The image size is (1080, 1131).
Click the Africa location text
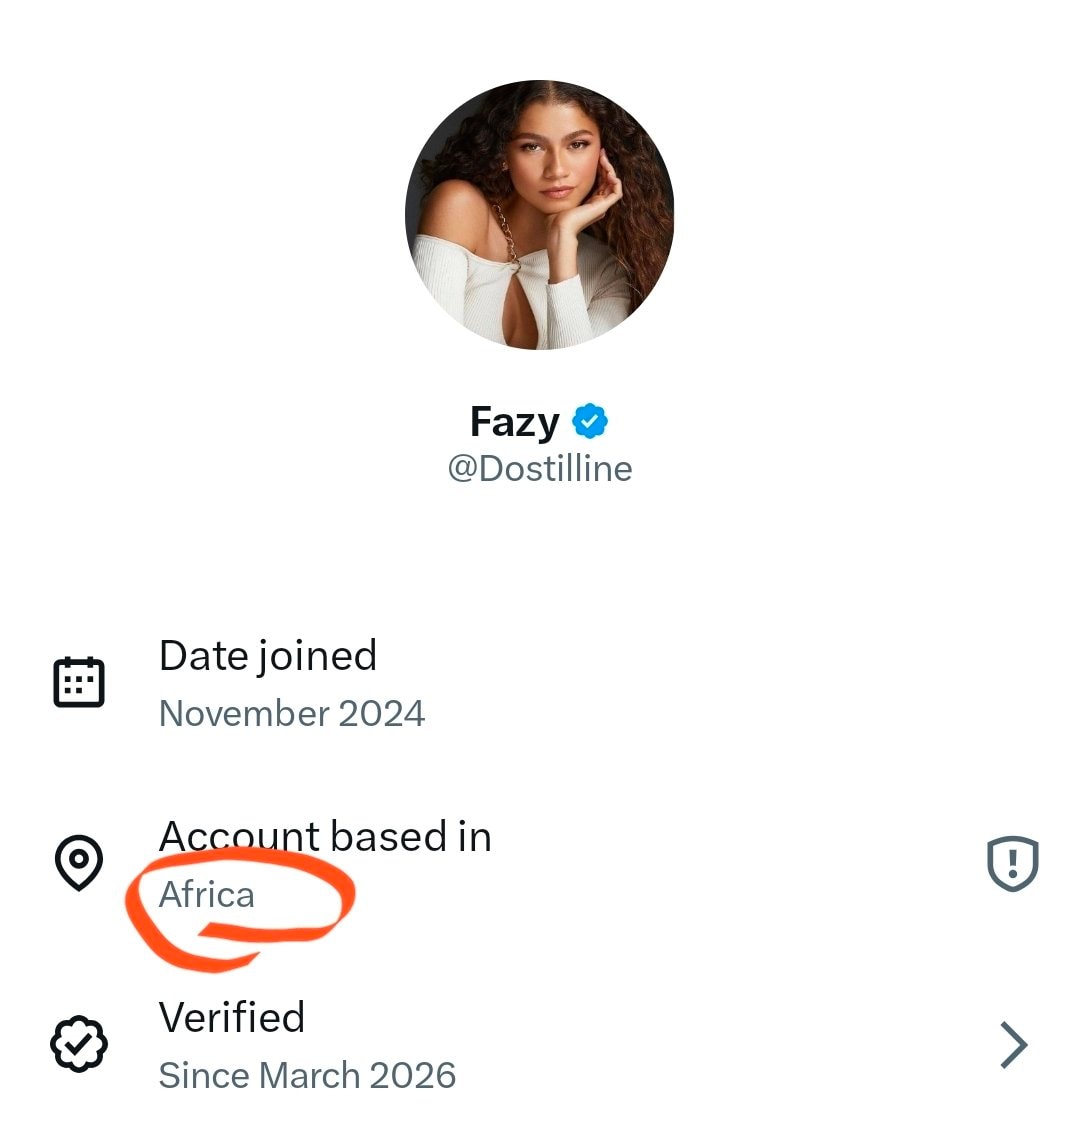(x=206, y=894)
